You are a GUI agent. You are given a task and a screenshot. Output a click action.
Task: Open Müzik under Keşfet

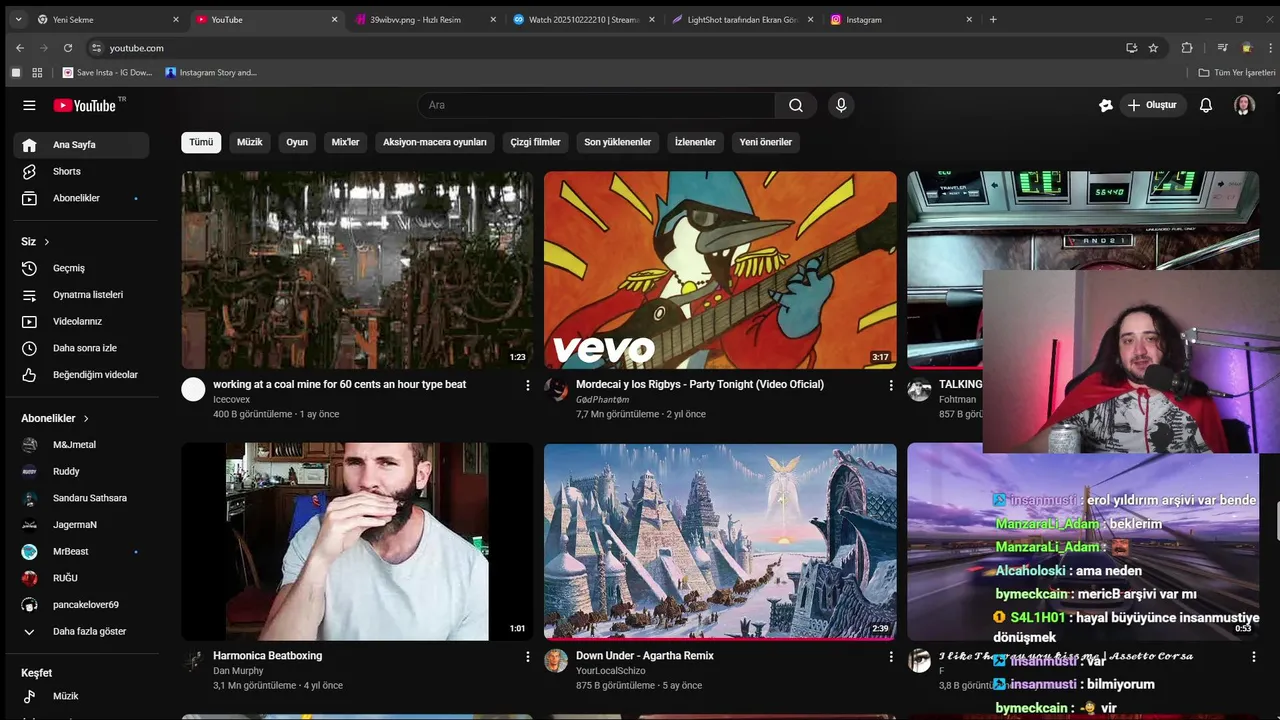81,696
